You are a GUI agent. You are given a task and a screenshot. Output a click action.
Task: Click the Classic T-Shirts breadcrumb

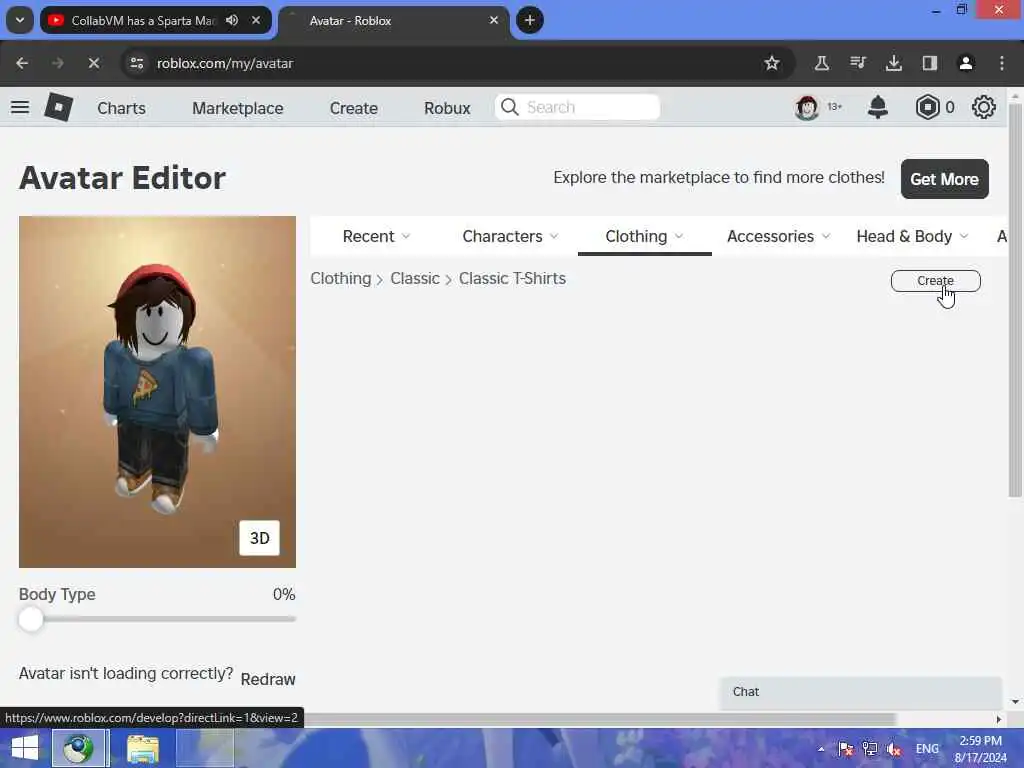coord(512,278)
